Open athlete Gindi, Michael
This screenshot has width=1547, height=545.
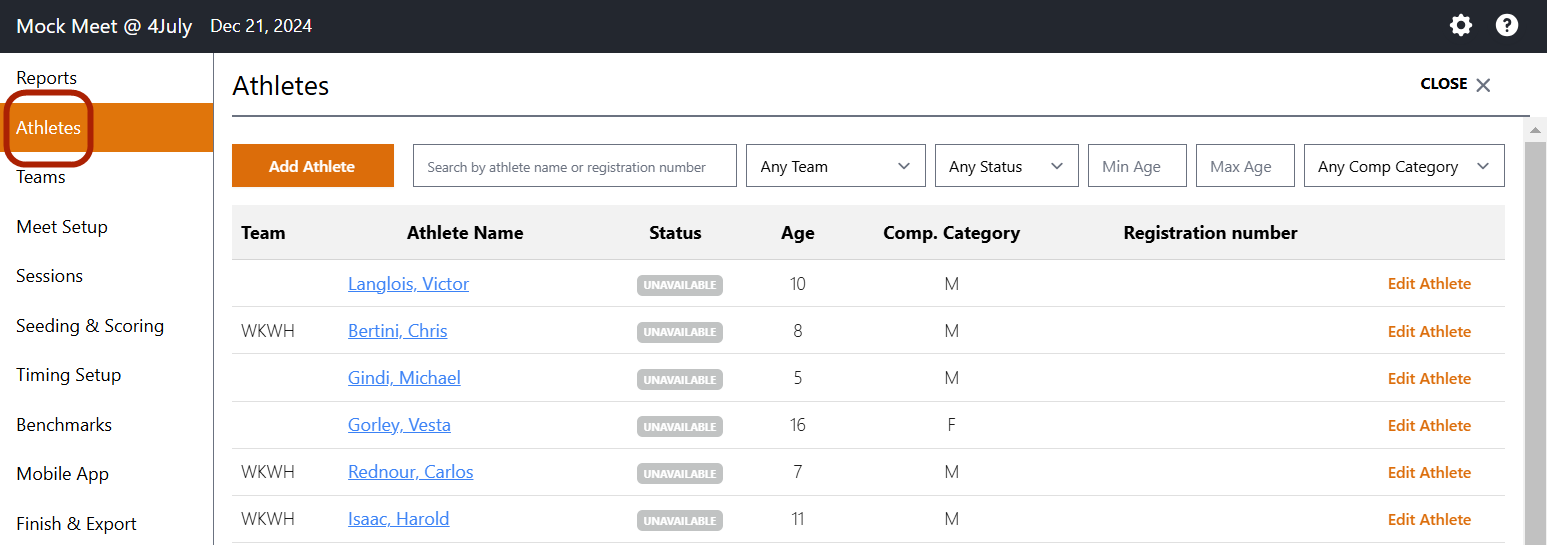[404, 378]
